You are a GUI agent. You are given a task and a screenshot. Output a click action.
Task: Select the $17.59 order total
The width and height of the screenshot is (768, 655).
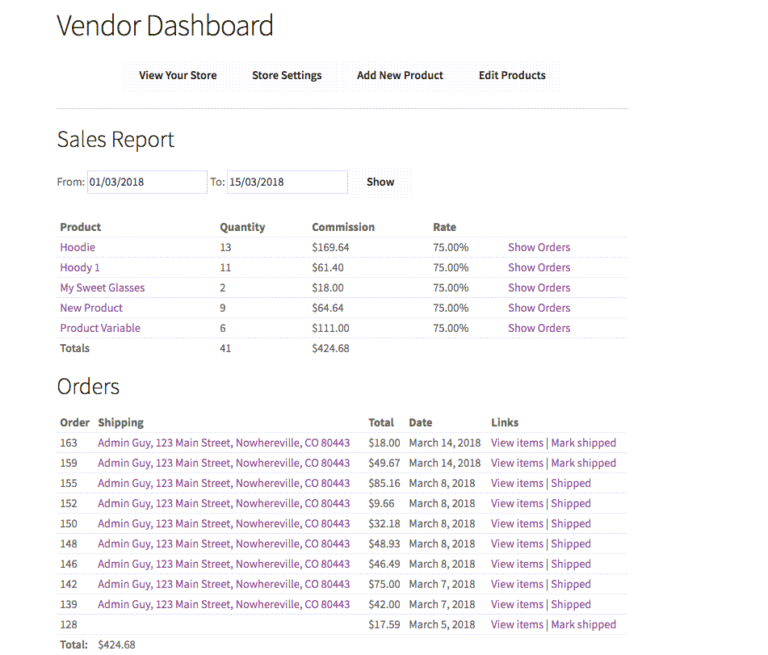click(384, 625)
